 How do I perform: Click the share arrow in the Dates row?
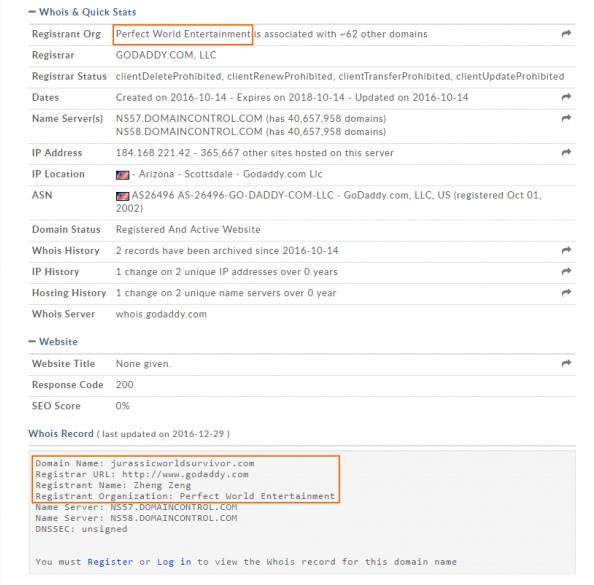click(x=566, y=97)
